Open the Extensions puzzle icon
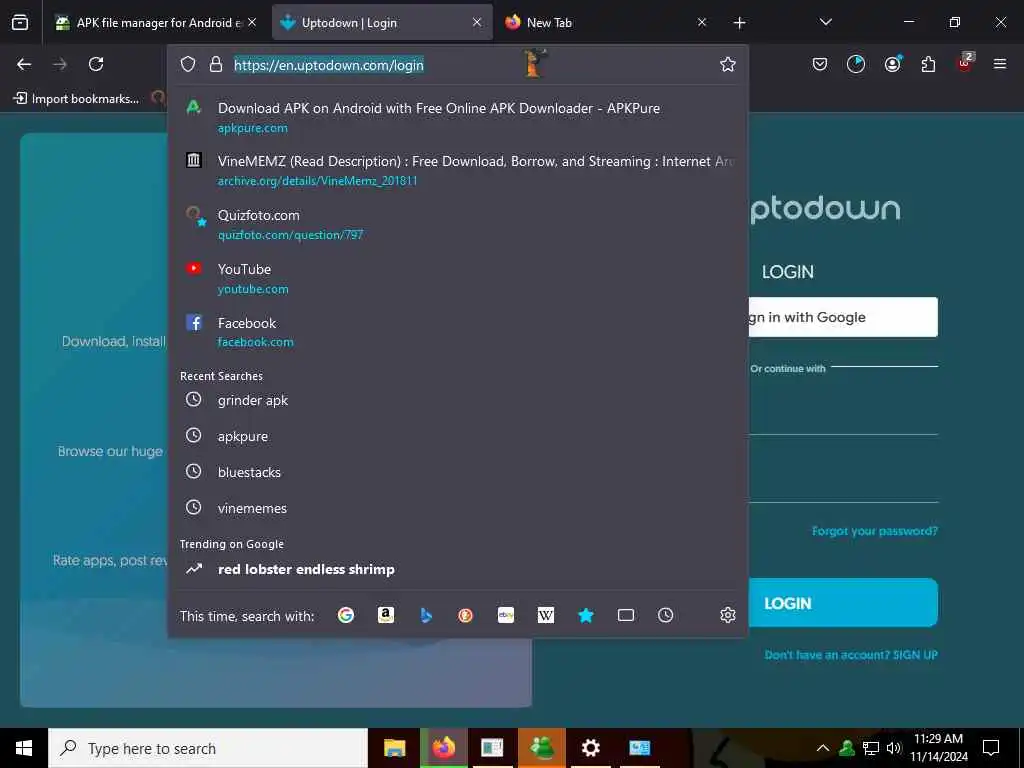The width and height of the screenshot is (1024, 768). [x=929, y=64]
